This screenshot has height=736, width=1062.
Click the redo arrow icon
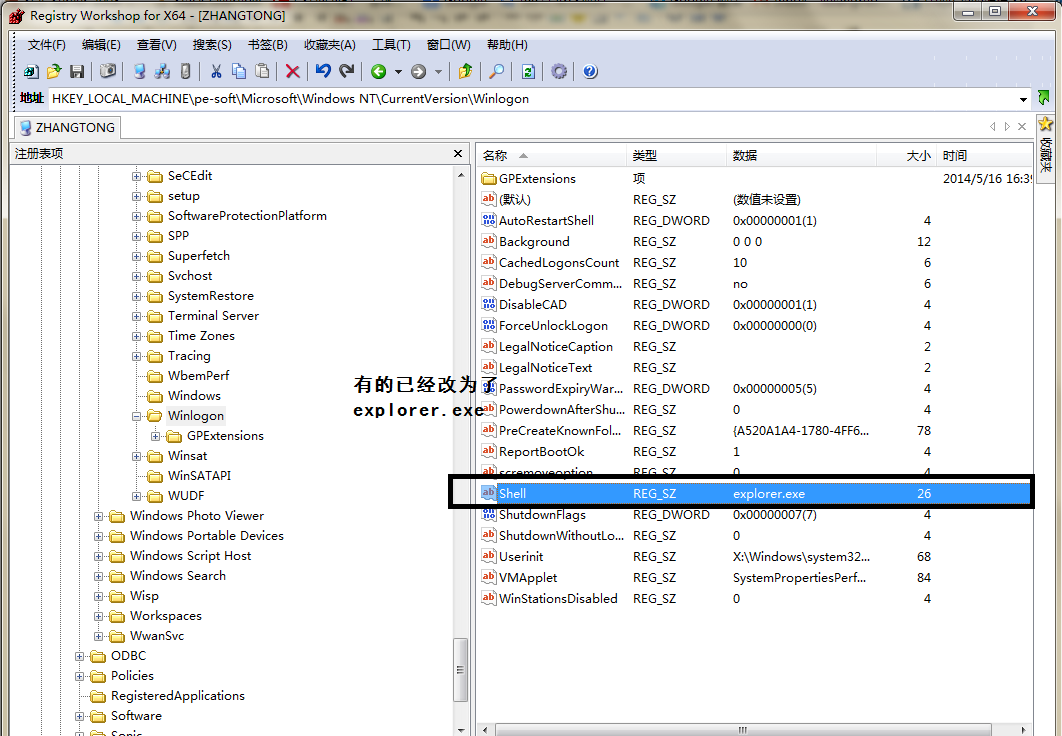(347, 71)
